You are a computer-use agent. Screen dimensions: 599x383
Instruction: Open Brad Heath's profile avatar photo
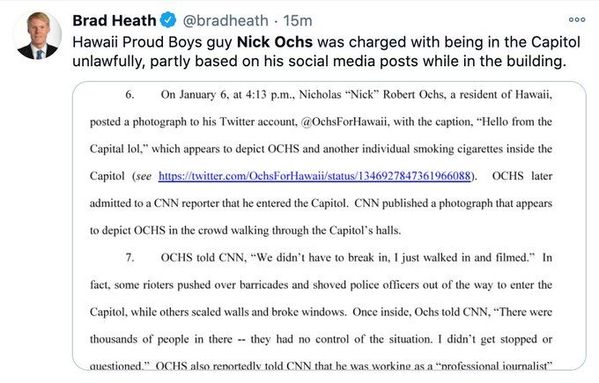click(x=37, y=35)
